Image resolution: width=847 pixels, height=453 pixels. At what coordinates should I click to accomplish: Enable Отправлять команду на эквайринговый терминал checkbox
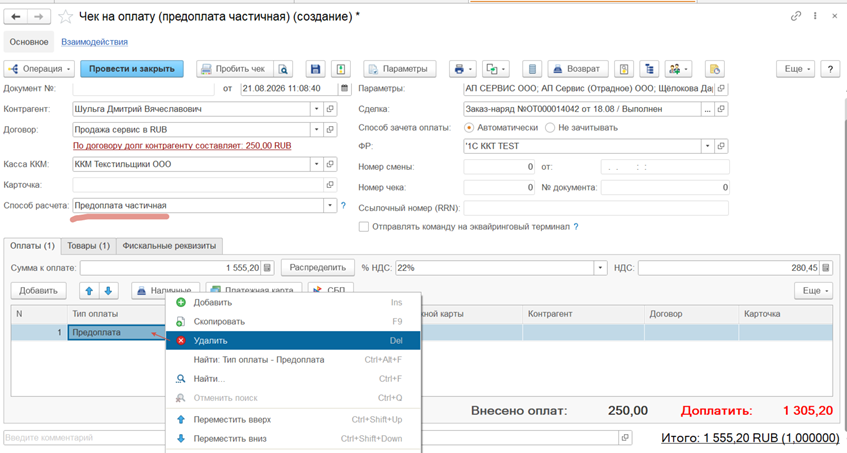[x=364, y=227]
